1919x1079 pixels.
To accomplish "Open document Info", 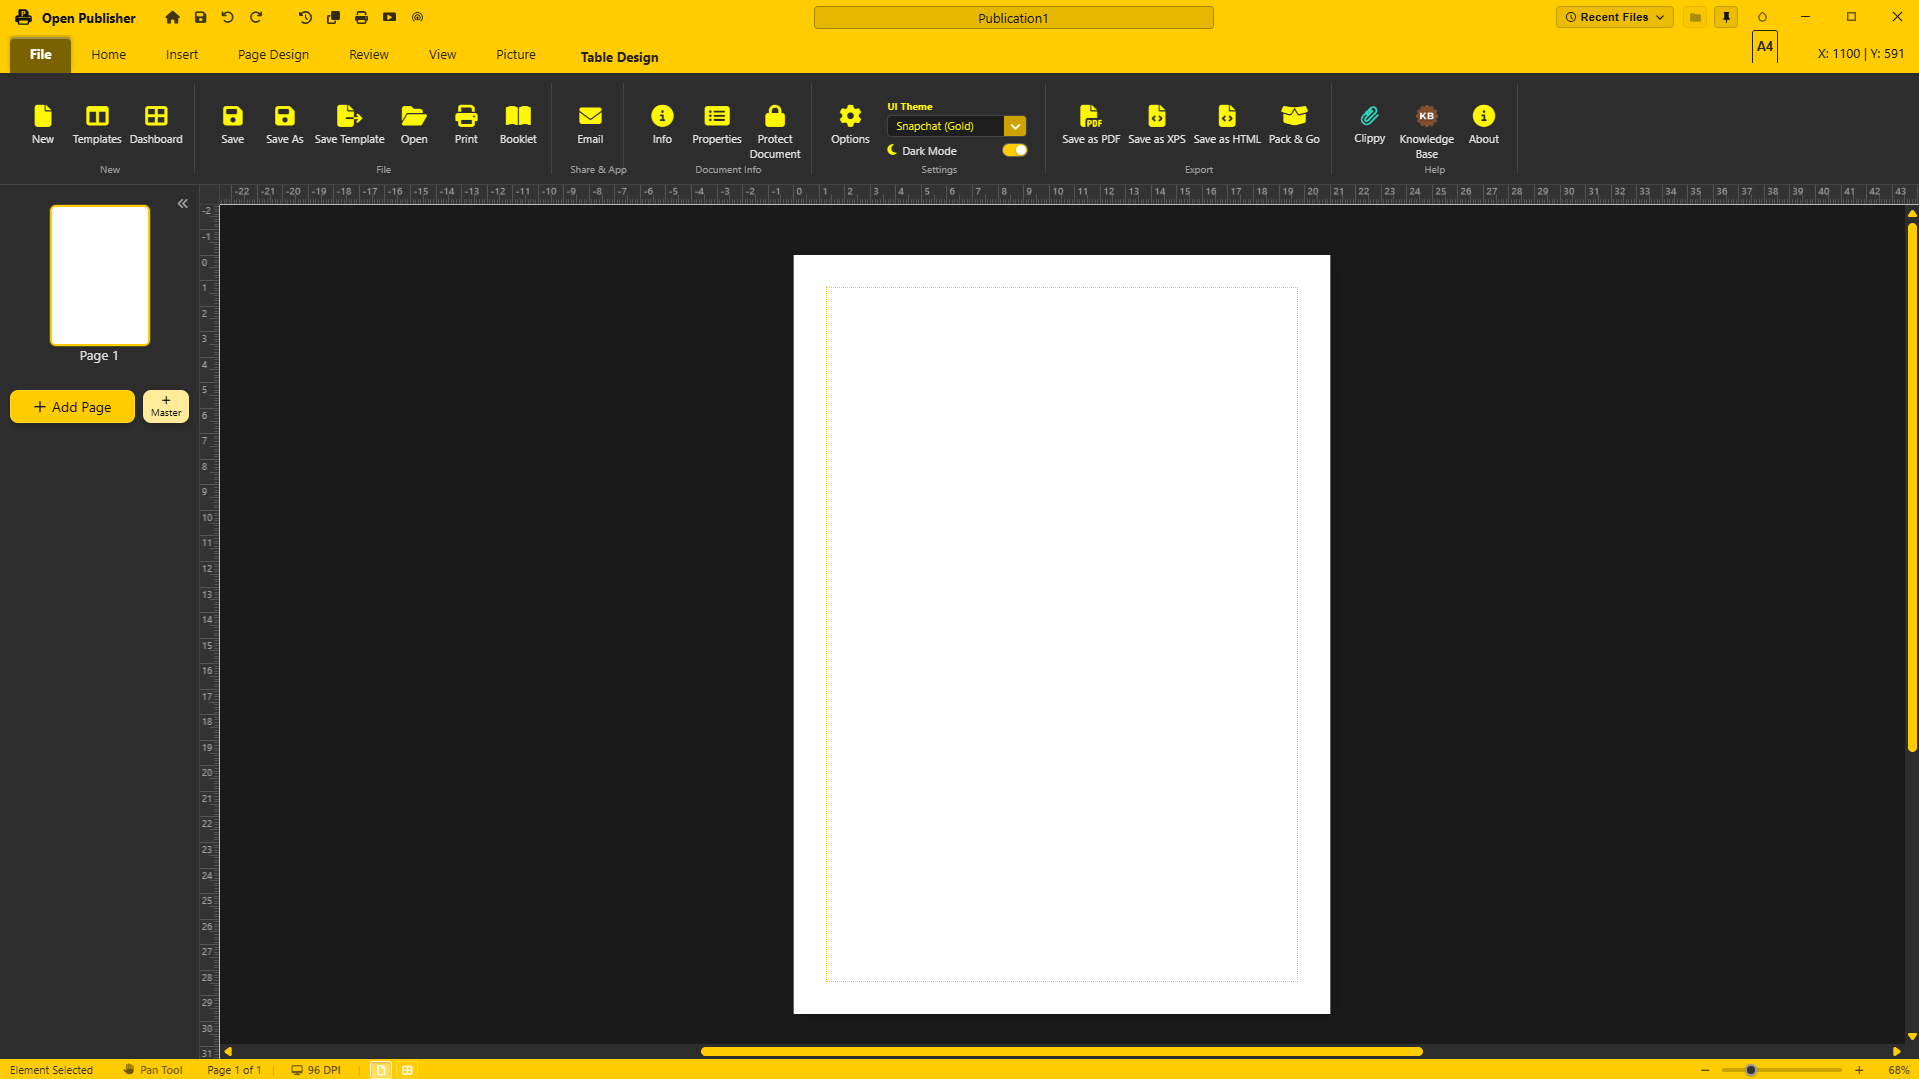I will click(x=662, y=125).
